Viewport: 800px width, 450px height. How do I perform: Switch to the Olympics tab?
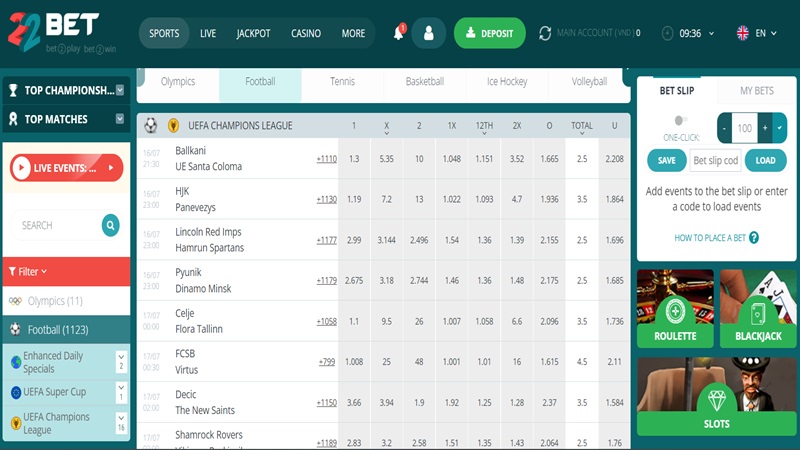coord(178,82)
